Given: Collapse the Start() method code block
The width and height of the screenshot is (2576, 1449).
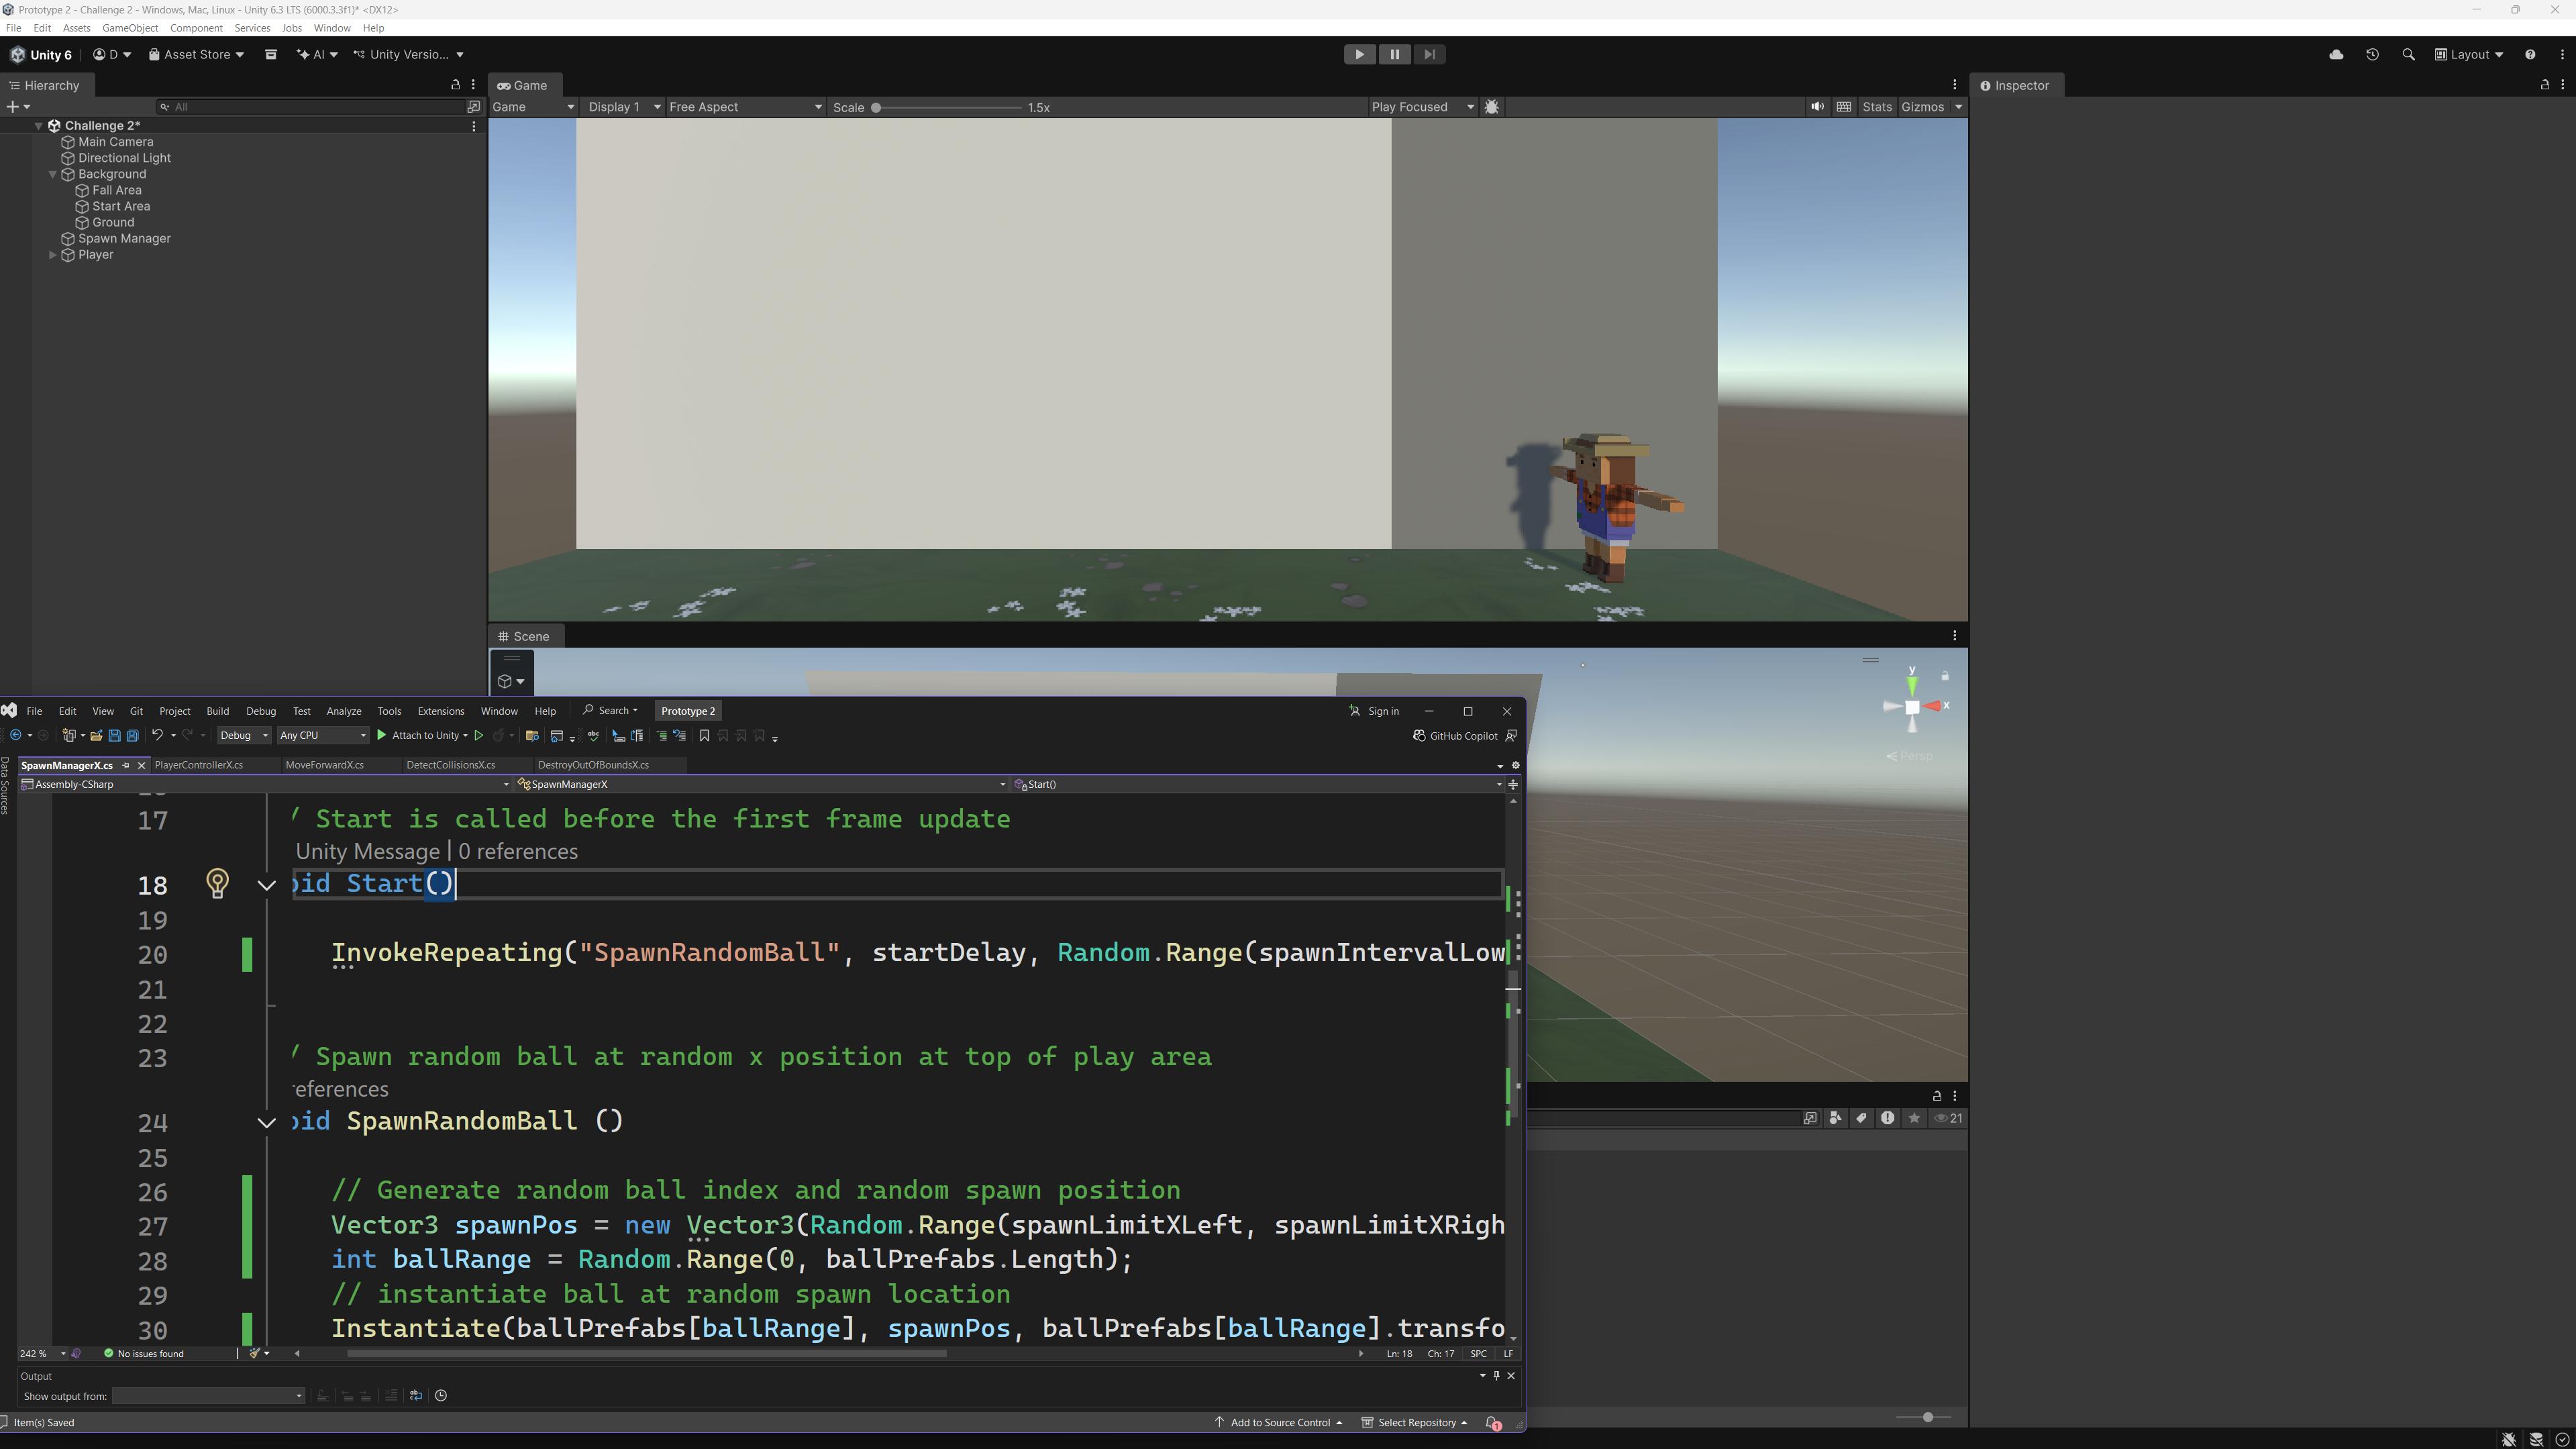Looking at the screenshot, I should click(x=267, y=885).
